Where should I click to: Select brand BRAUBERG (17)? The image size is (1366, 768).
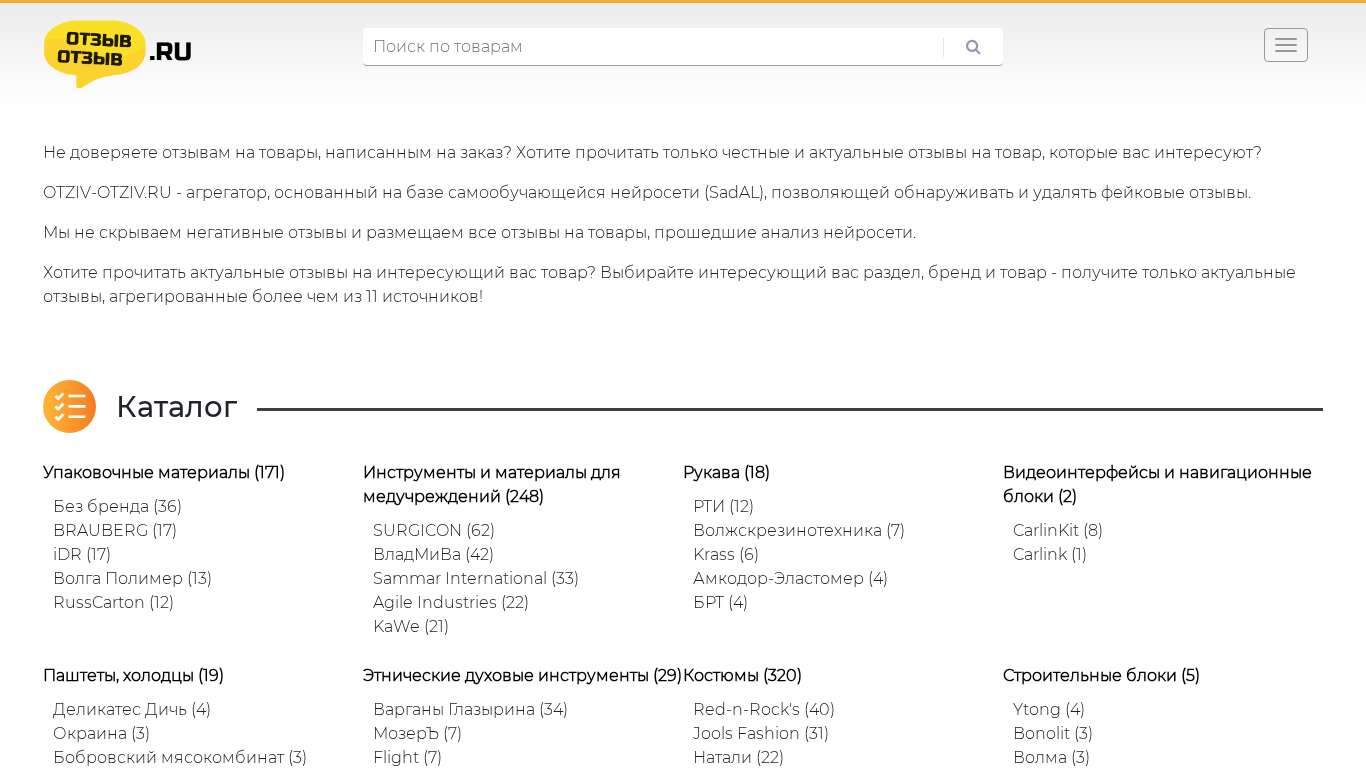coord(115,530)
